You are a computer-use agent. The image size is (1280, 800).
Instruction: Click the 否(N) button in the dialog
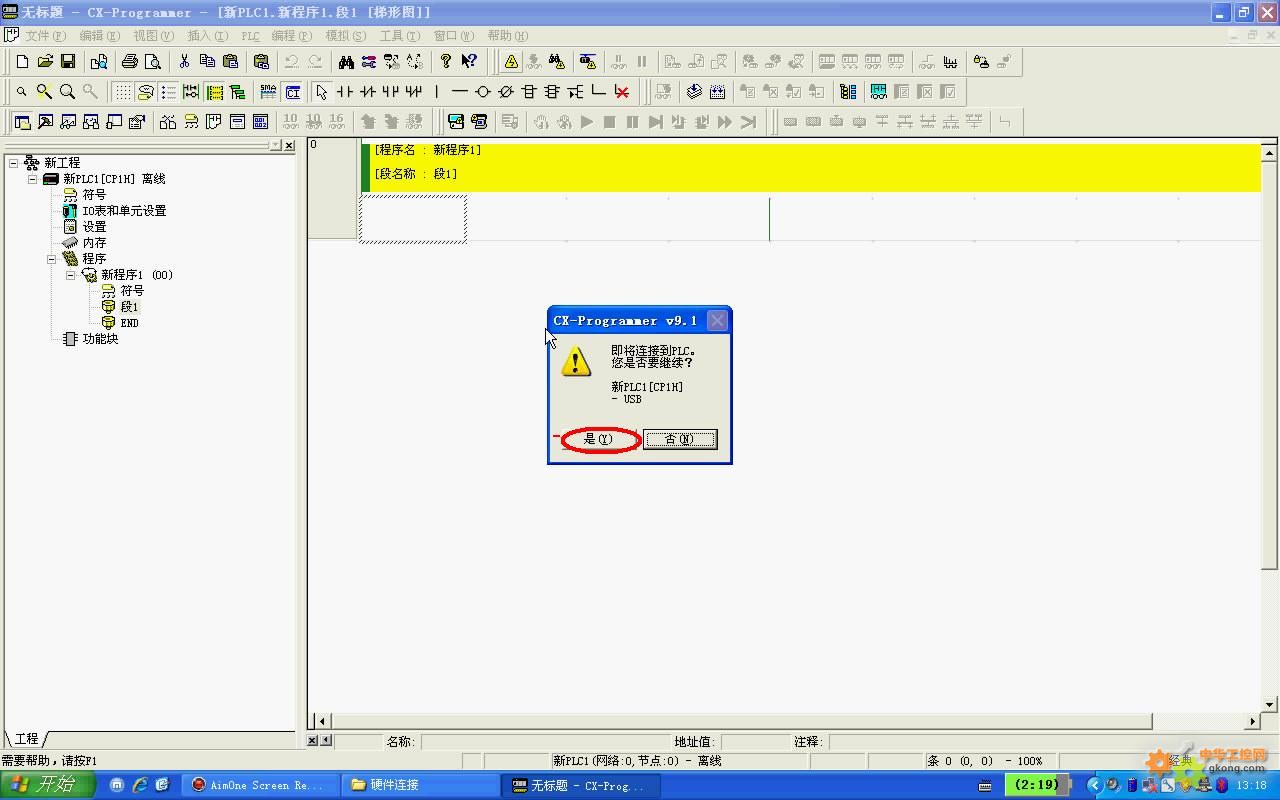point(680,439)
